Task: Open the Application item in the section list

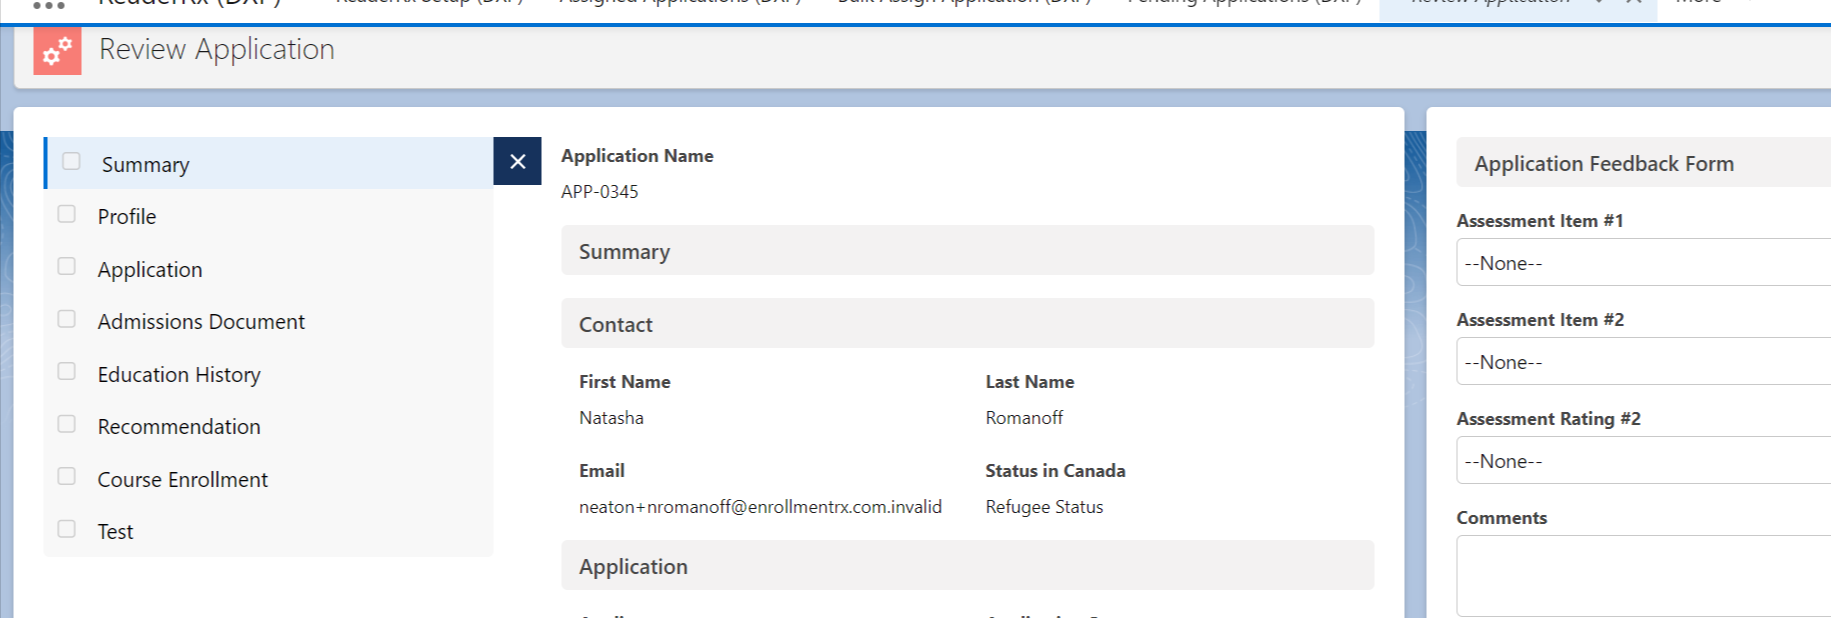Action: [x=150, y=270]
